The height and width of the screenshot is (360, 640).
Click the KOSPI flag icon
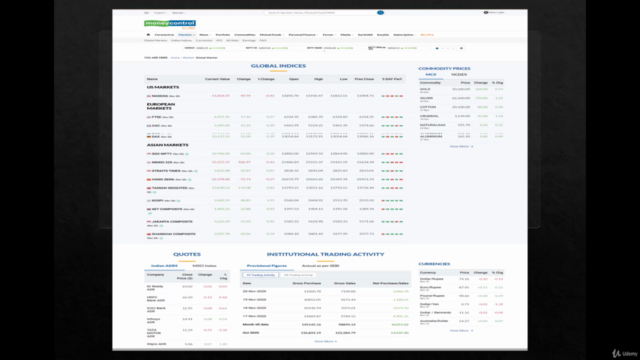149,201
